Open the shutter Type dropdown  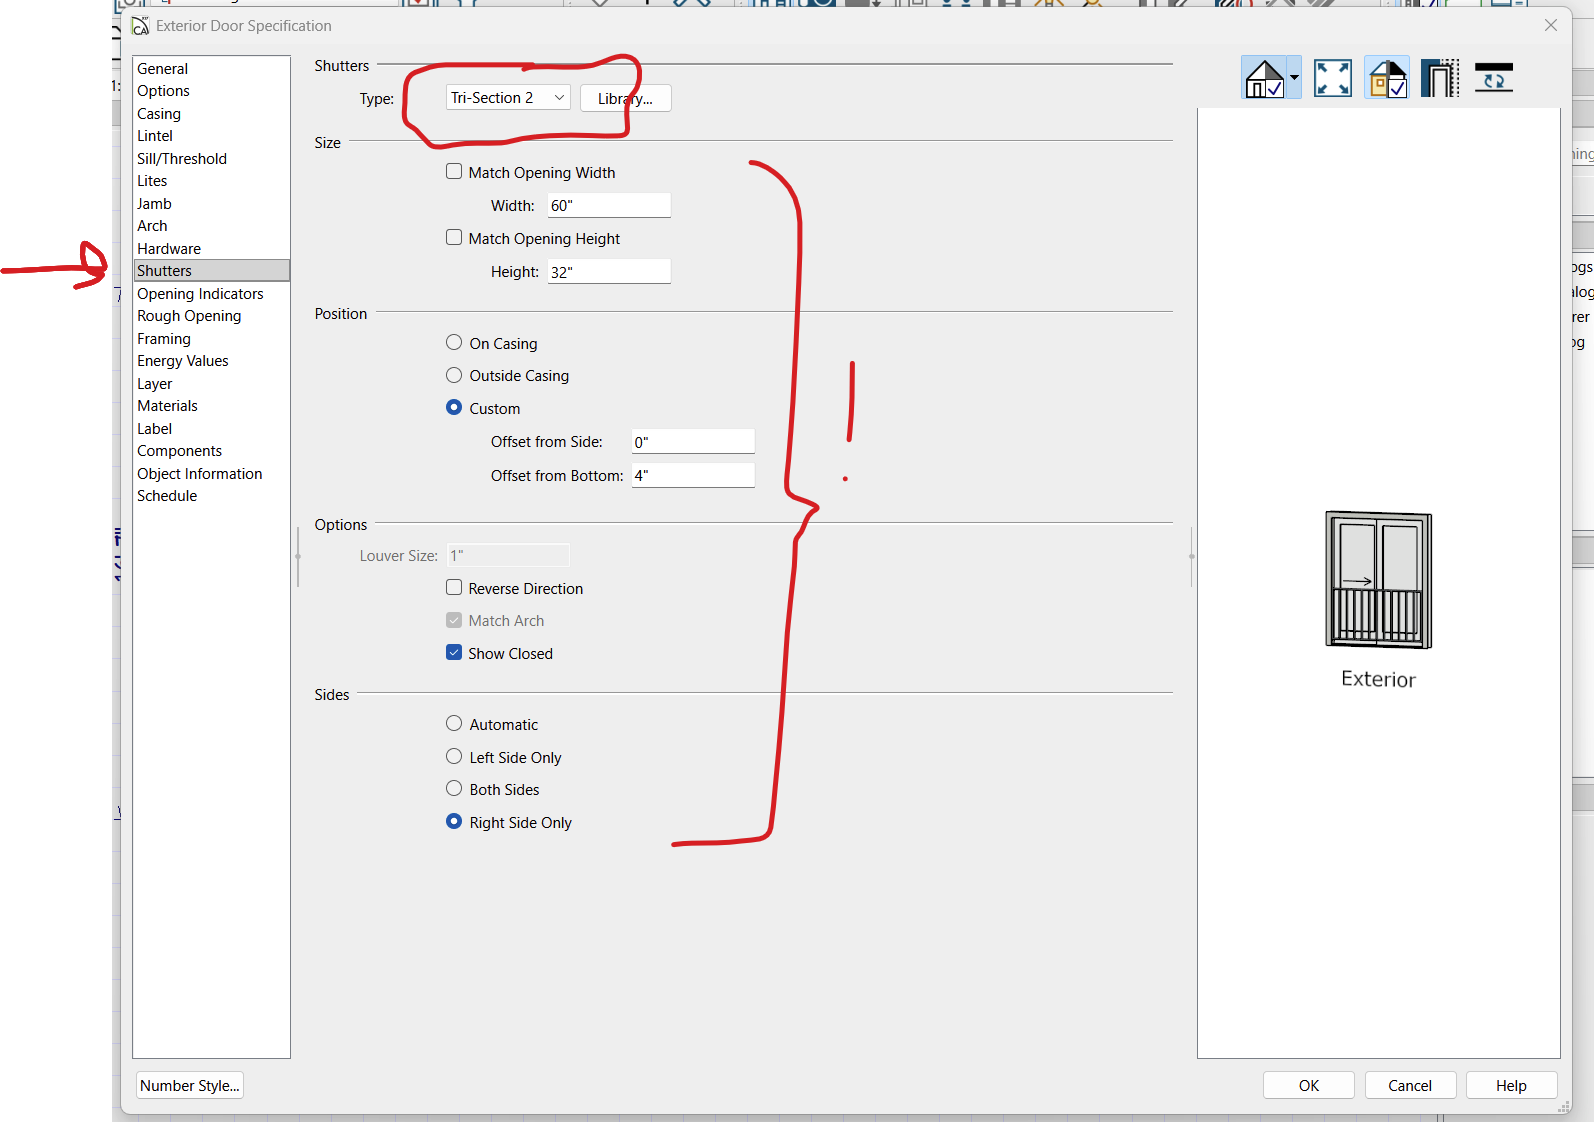[x=507, y=98]
